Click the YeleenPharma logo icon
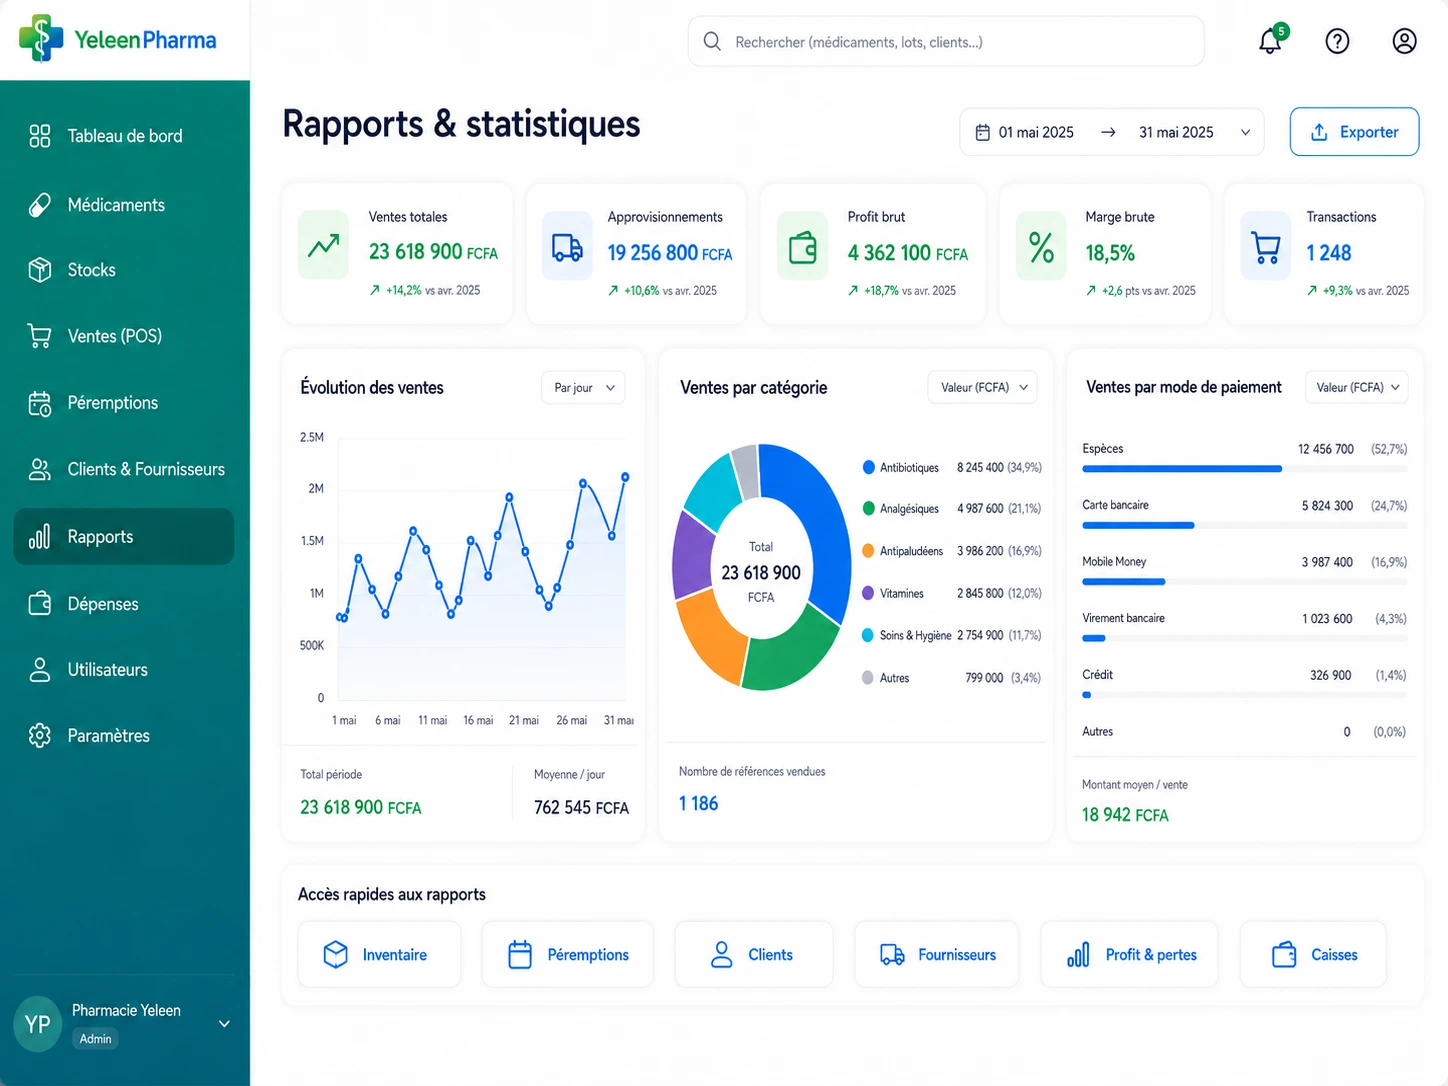 [x=40, y=39]
